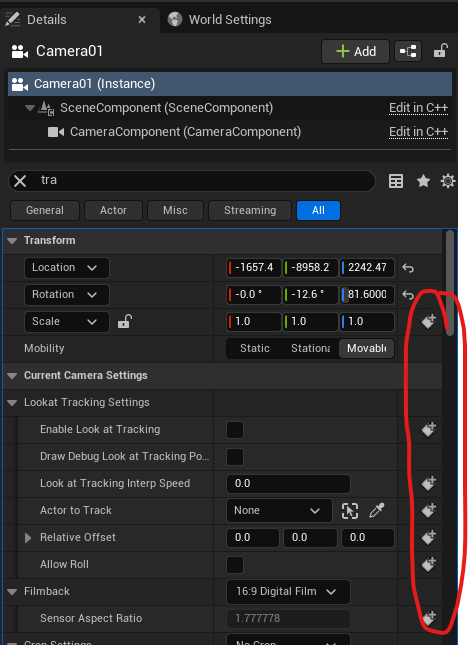
Task: Select Camera01 (Instance) row
Action: click(x=230, y=84)
